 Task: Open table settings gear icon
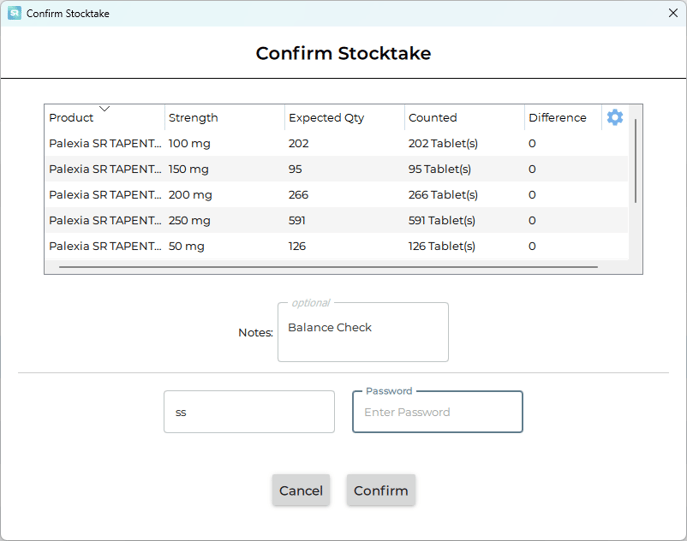click(615, 117)
